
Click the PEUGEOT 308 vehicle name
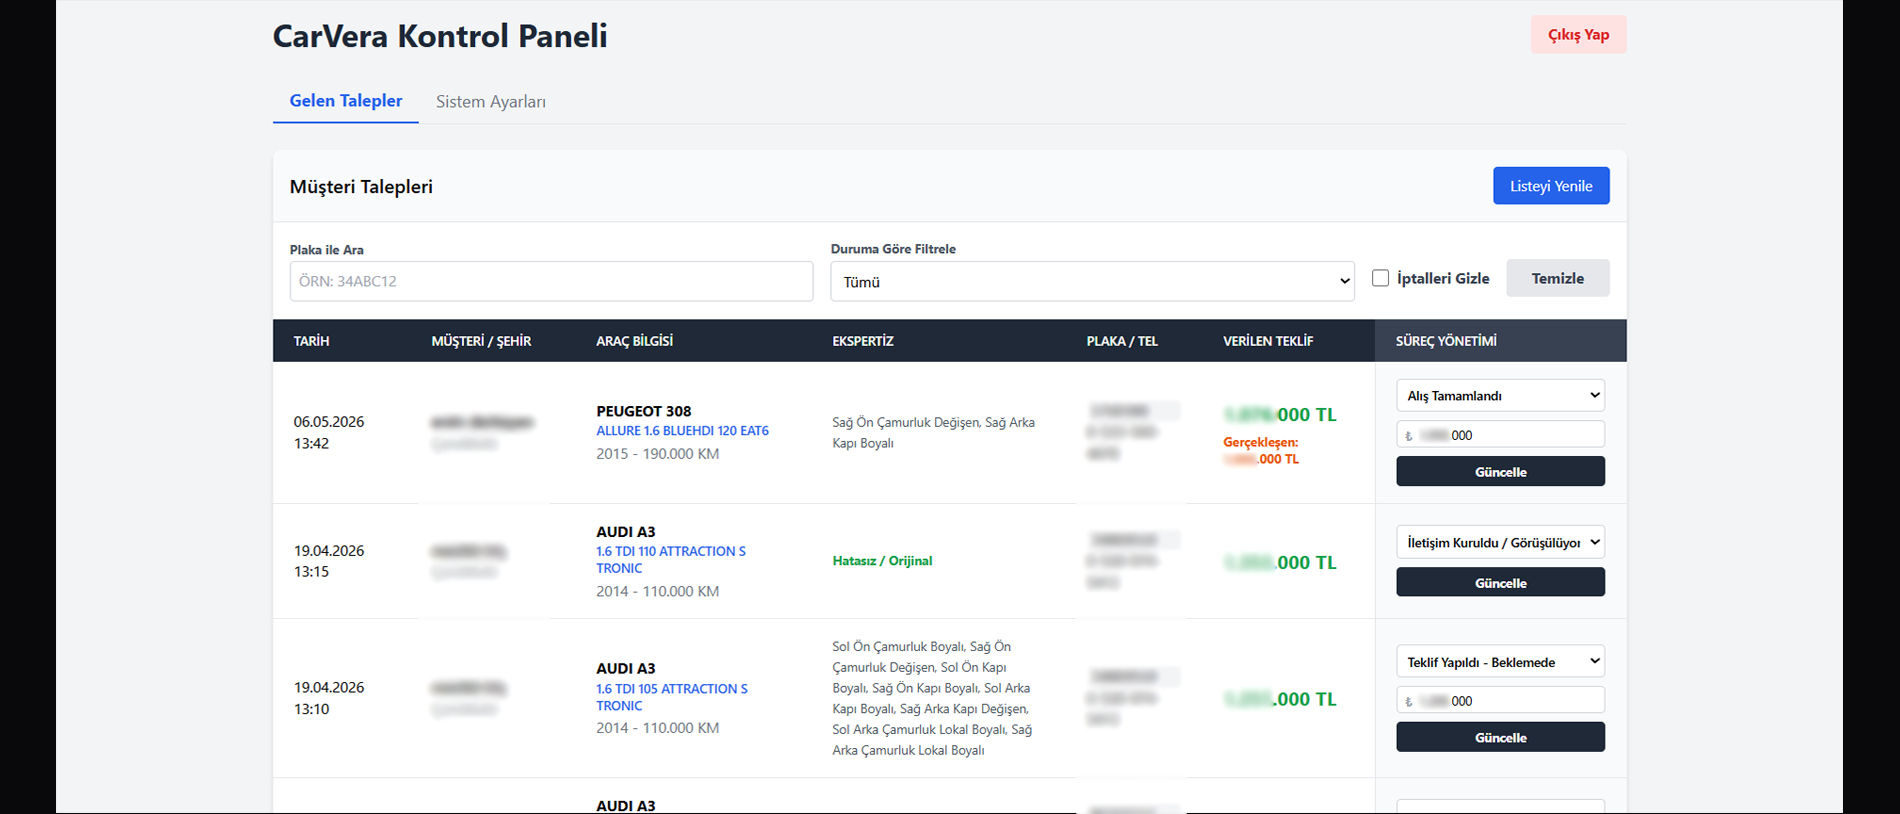click(x=644, y=411)
